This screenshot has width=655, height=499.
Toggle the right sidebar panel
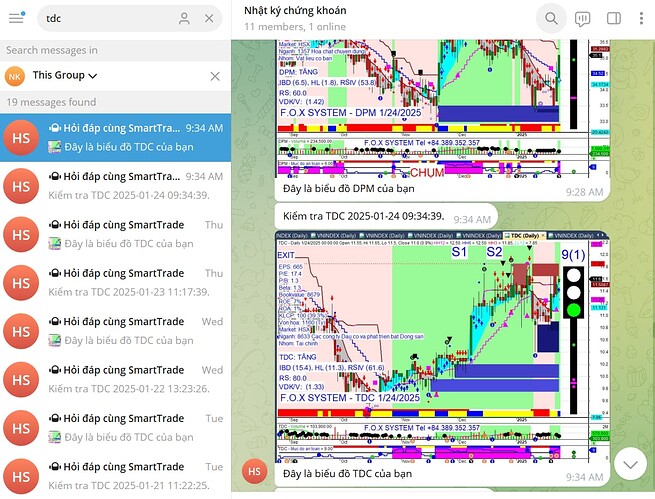click(613, 18)
